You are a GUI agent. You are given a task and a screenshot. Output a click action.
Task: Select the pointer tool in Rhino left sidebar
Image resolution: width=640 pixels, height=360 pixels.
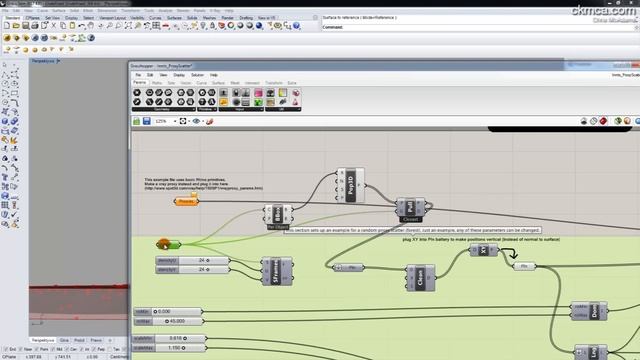(x=5, y=65)
